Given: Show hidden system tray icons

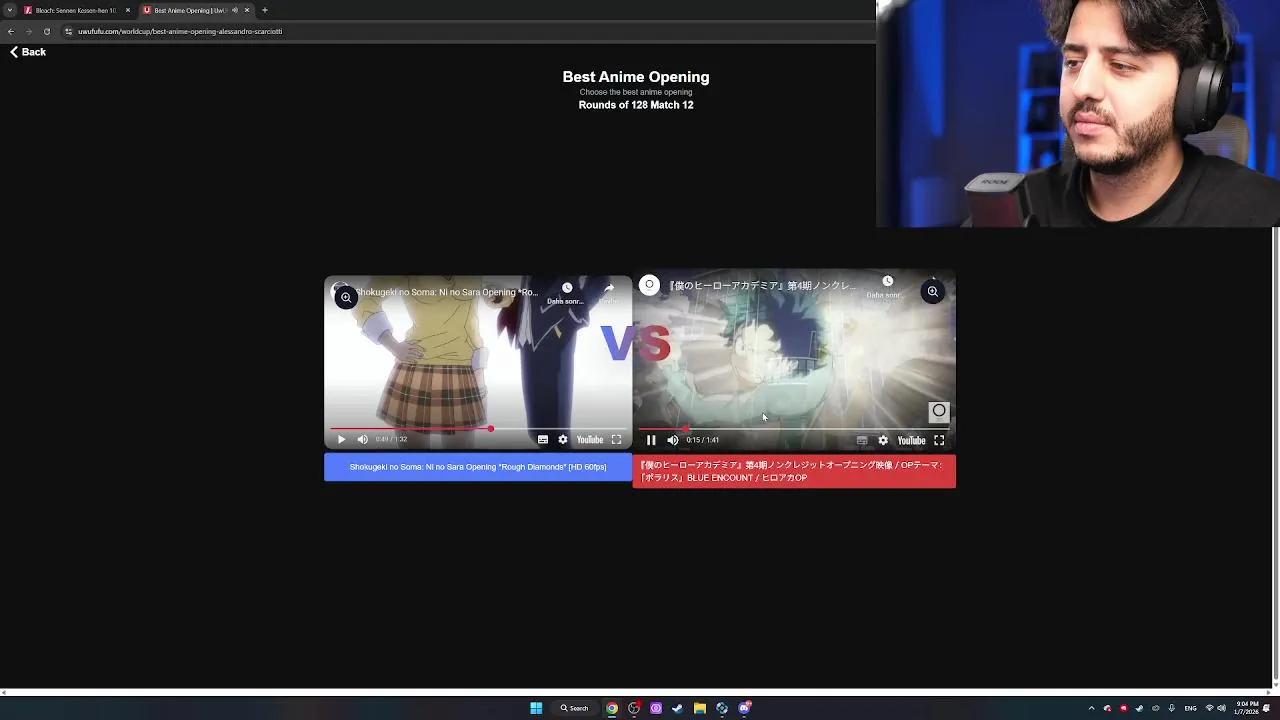Looking at the screenshot, I should click(x=1091, y=708).
